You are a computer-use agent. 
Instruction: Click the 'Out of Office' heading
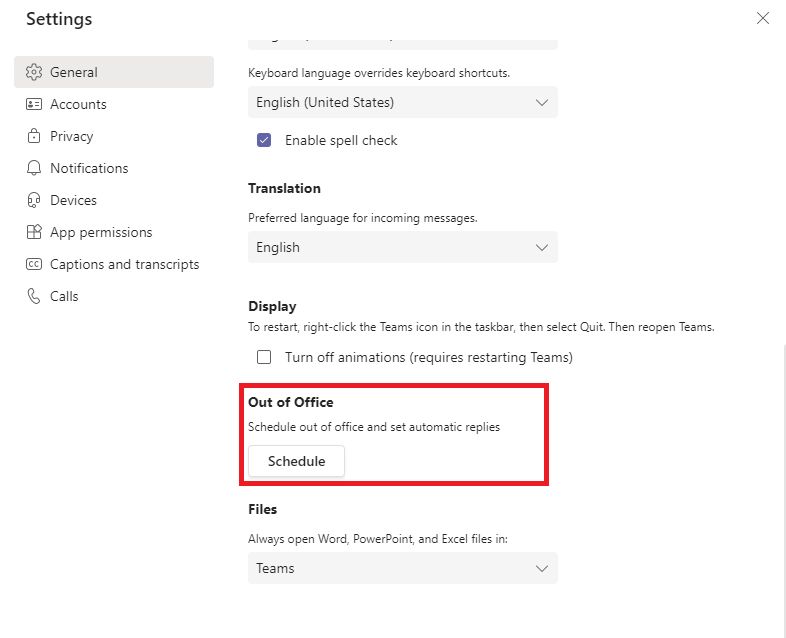click(x=291, y=402)
